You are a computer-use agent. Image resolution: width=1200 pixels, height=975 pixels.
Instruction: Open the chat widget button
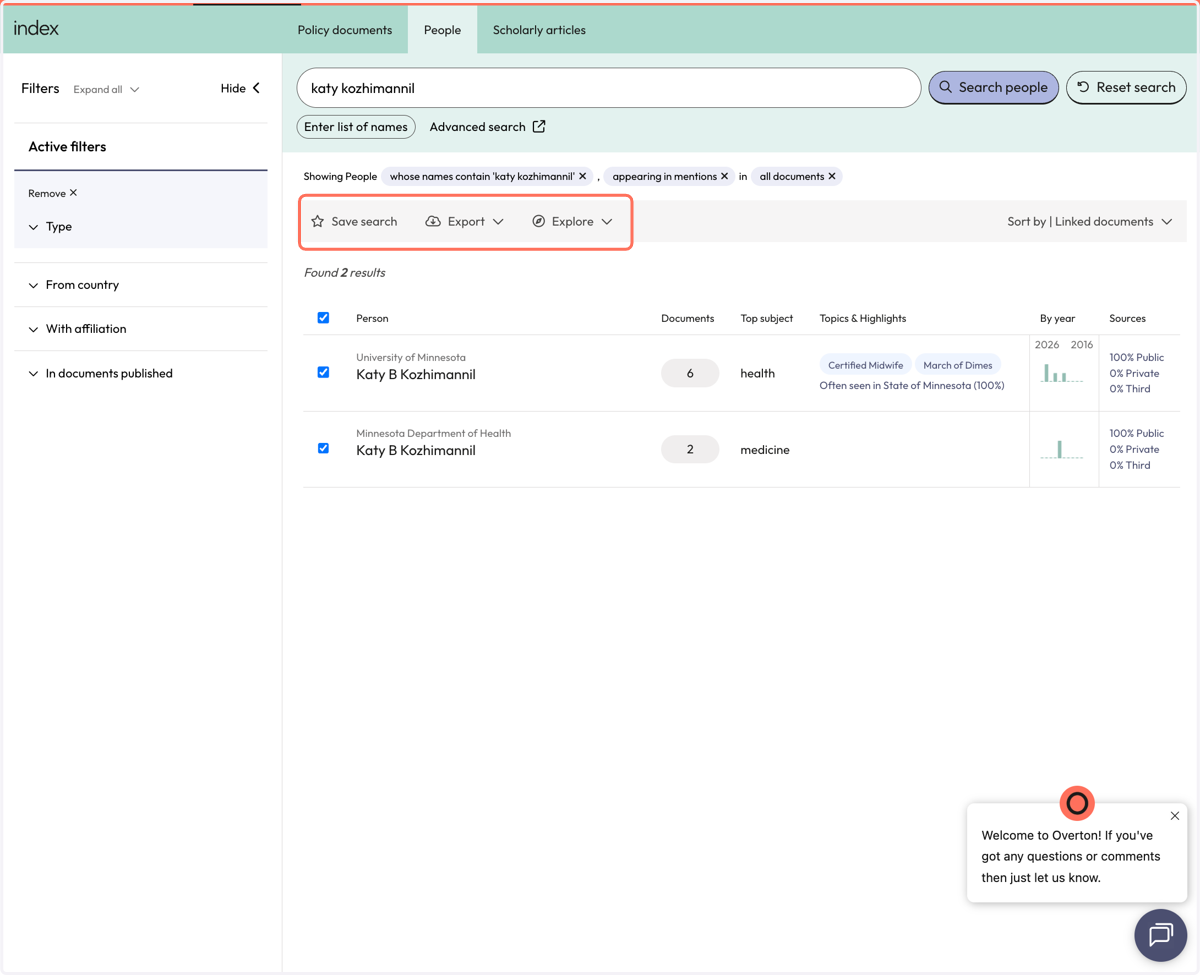click(x=1160, y=935)
